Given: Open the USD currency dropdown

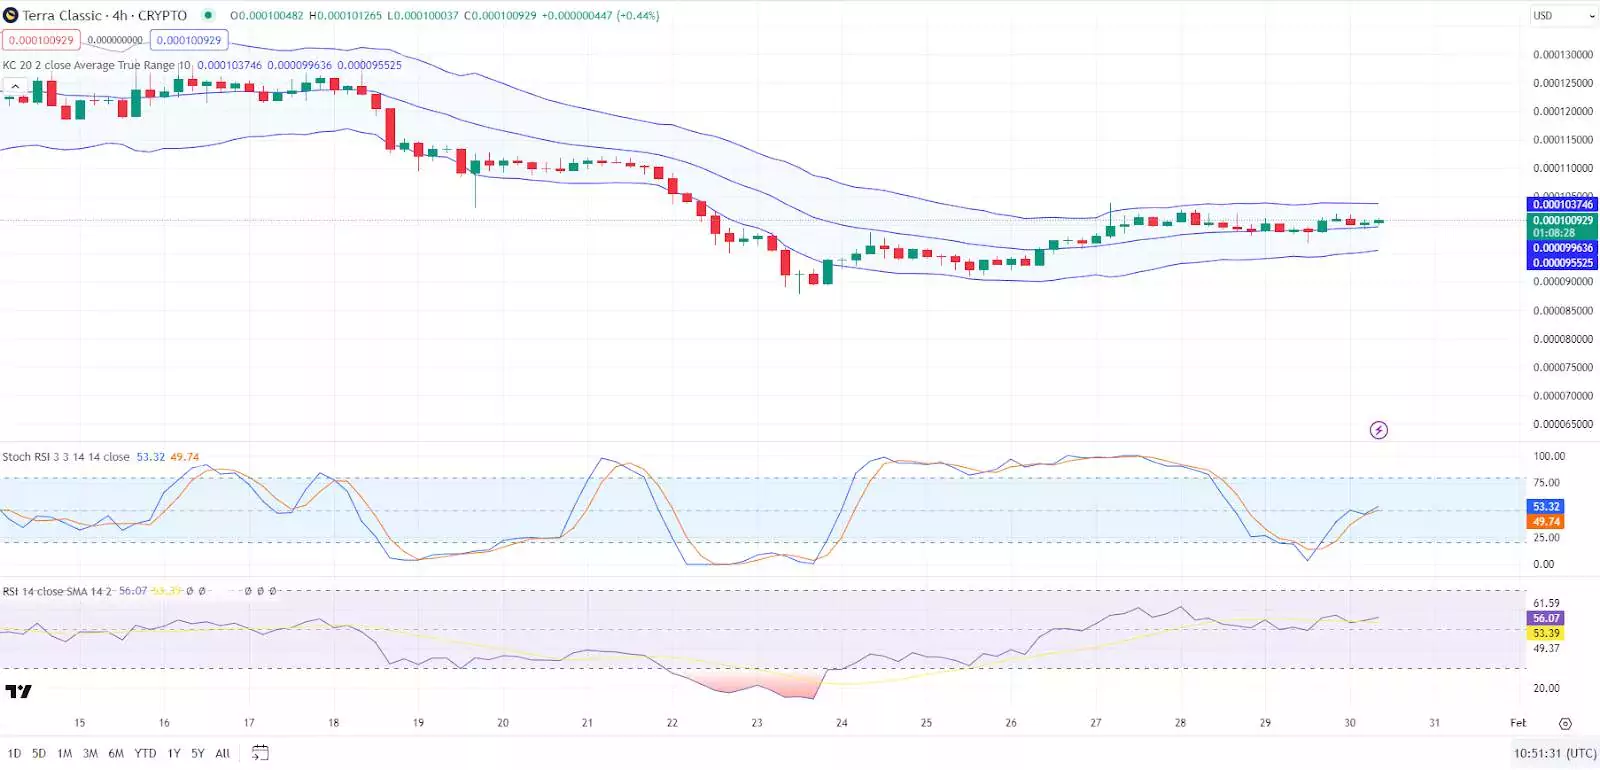Looking at the screenshot, I should pyautogui.click(x=1563, y=15).
